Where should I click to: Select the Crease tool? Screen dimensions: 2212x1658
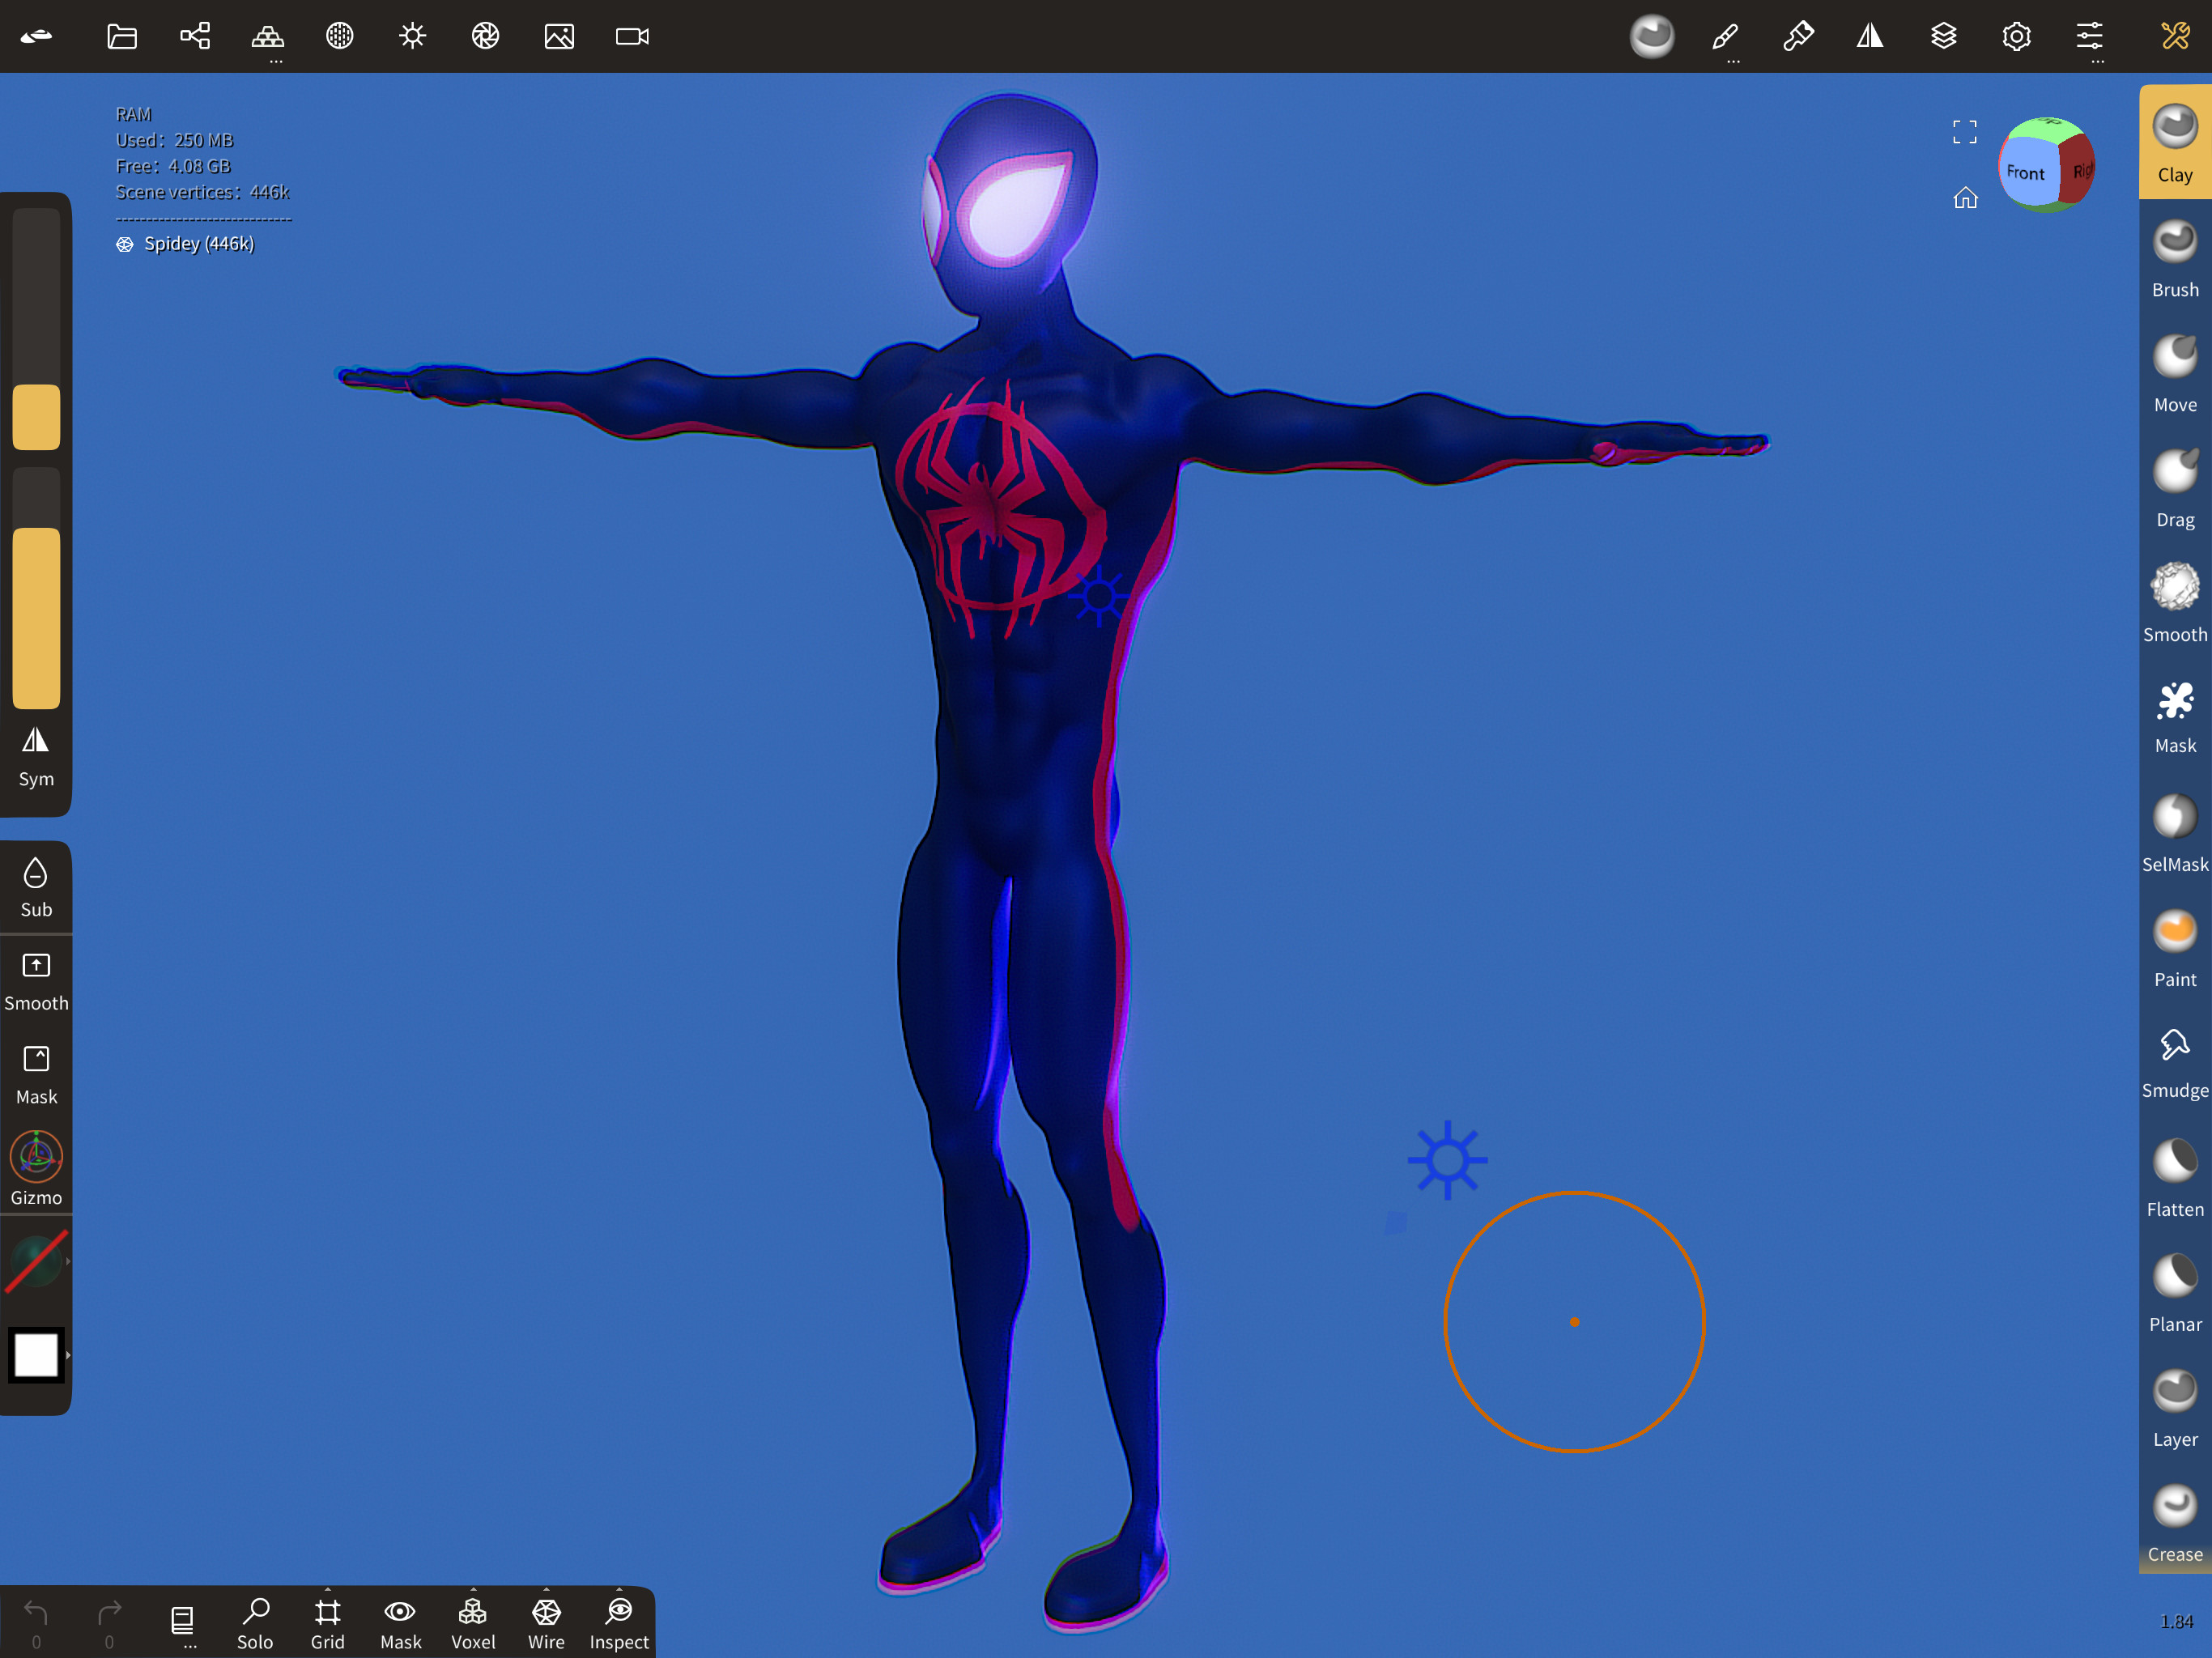click(2175, 1523)
